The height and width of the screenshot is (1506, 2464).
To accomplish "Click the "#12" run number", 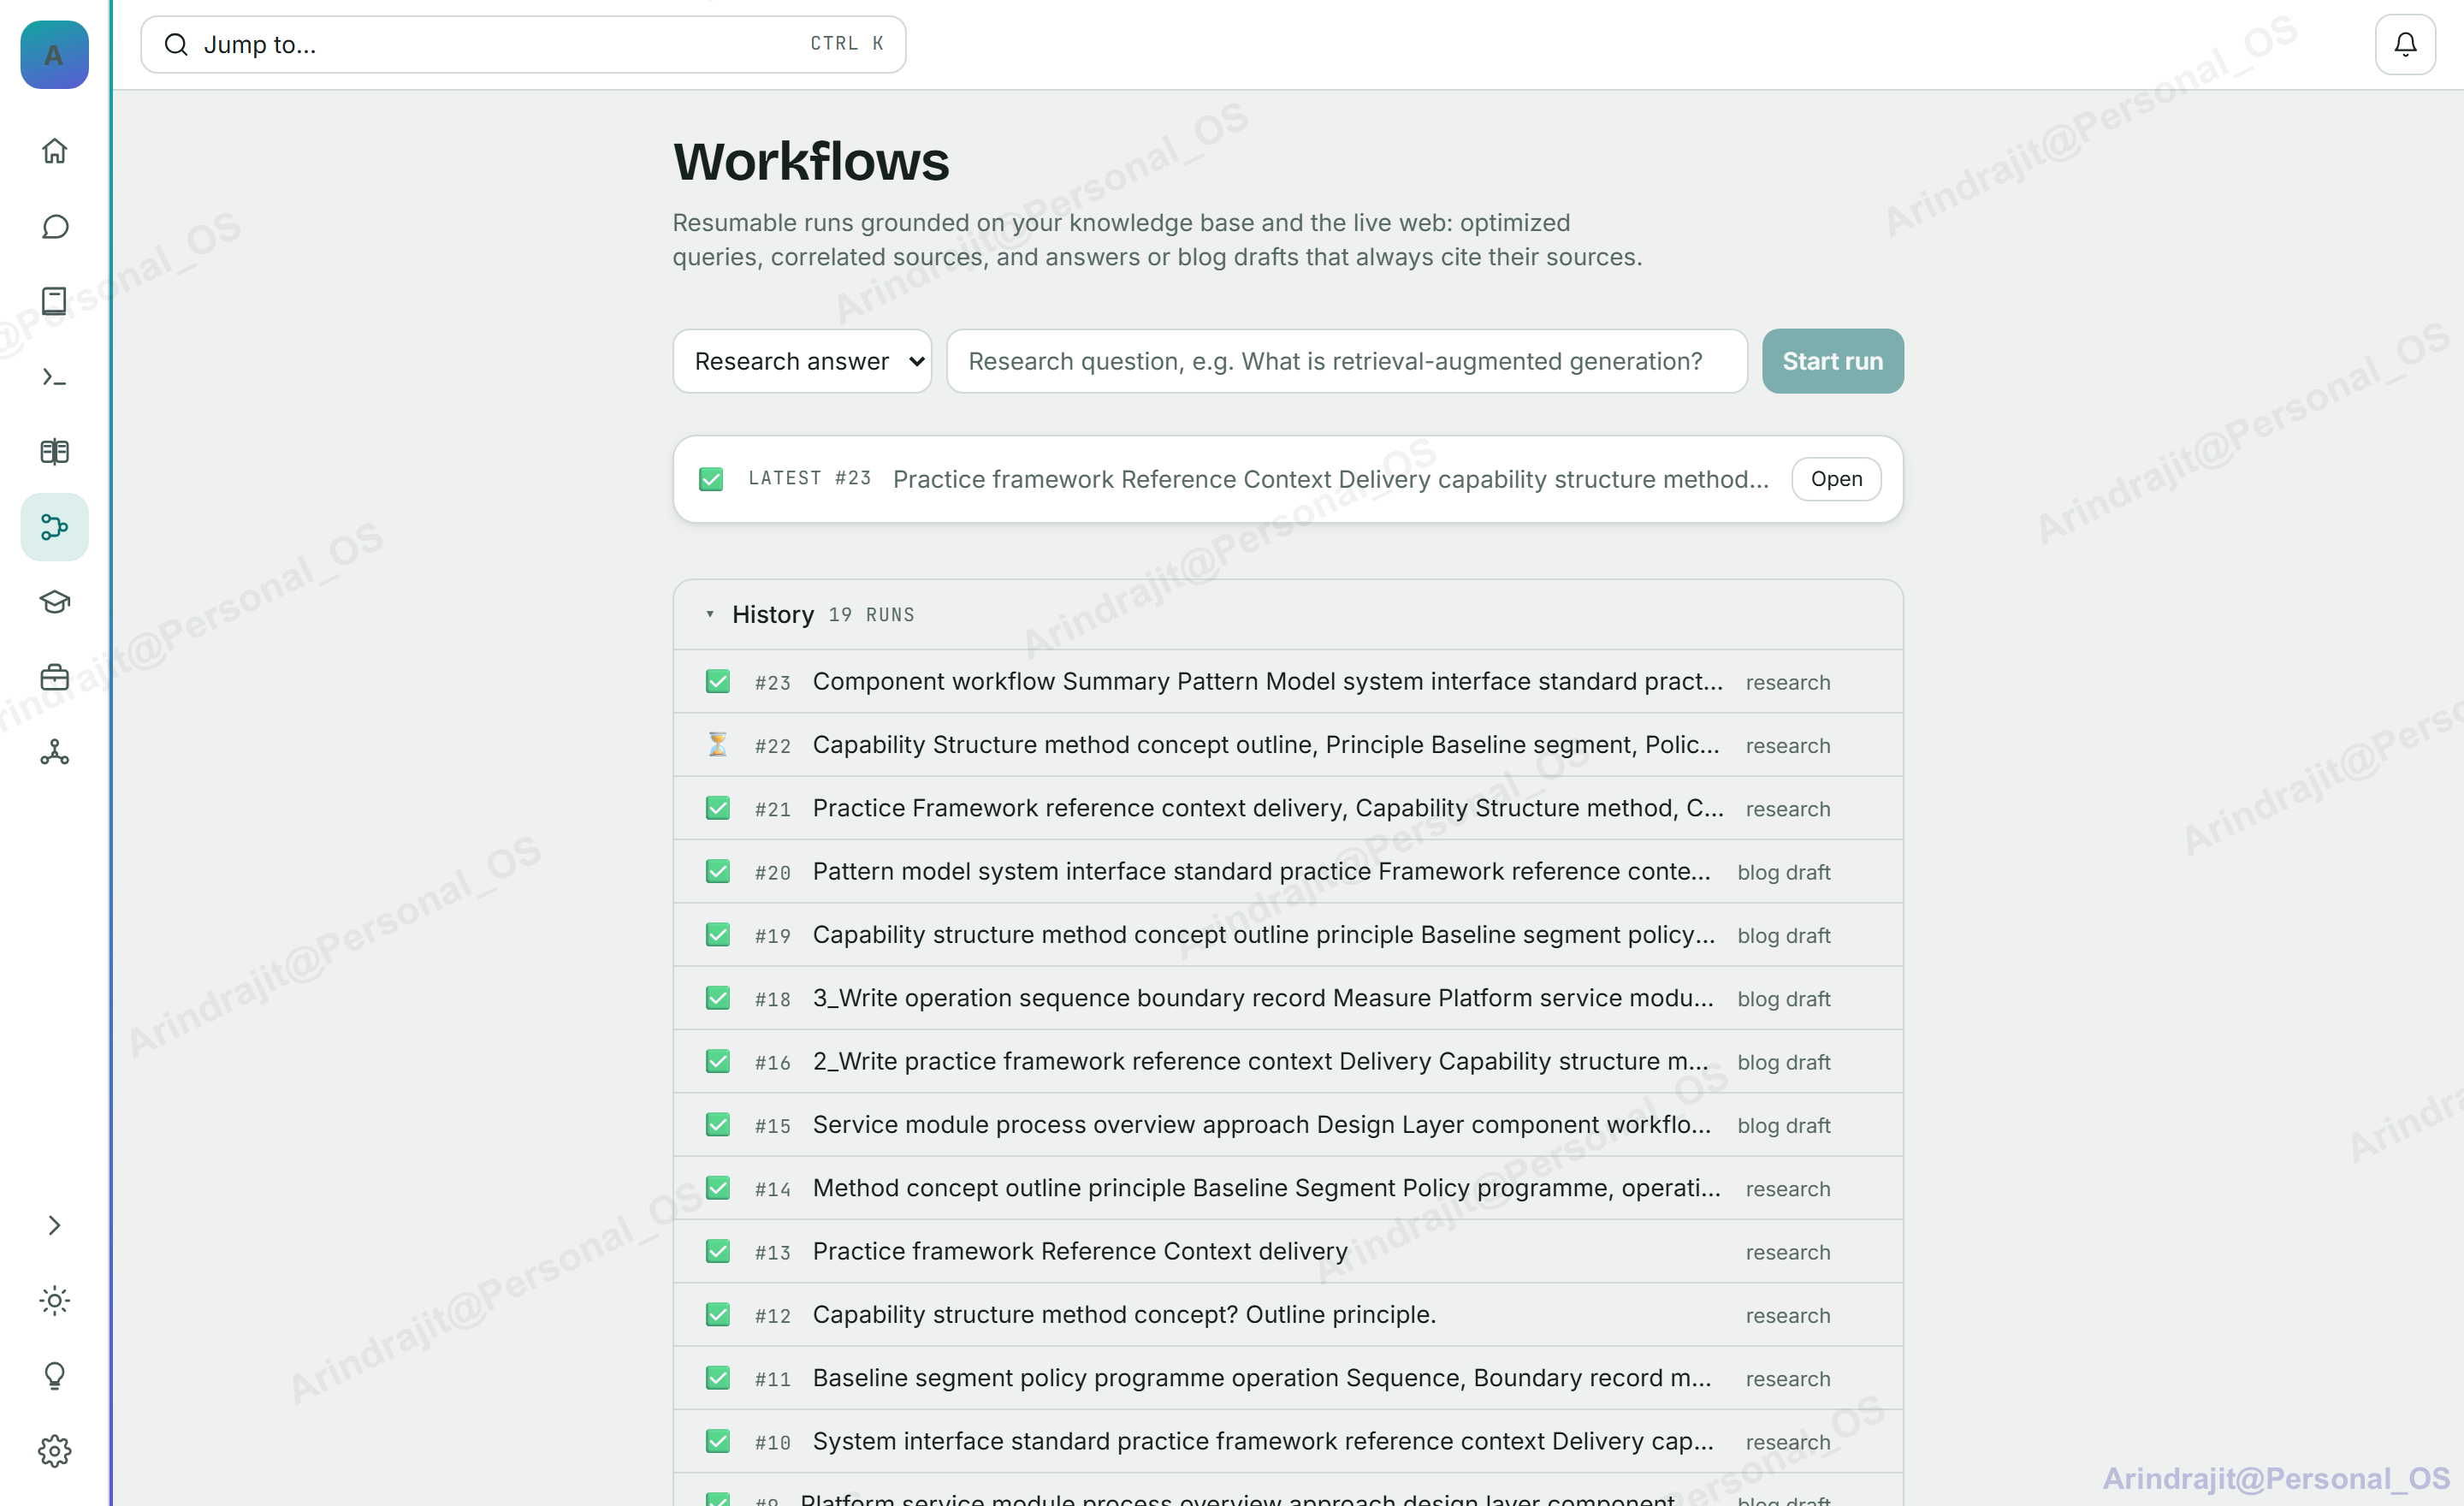I will click(x=772, y=1316).
